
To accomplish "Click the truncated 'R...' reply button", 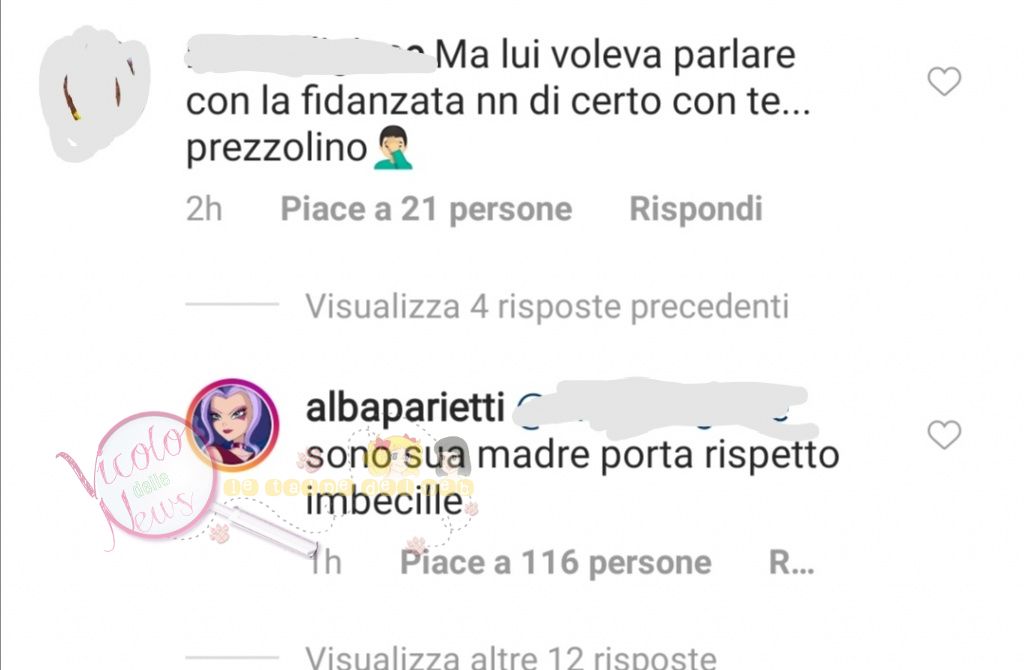I will 791,563.
